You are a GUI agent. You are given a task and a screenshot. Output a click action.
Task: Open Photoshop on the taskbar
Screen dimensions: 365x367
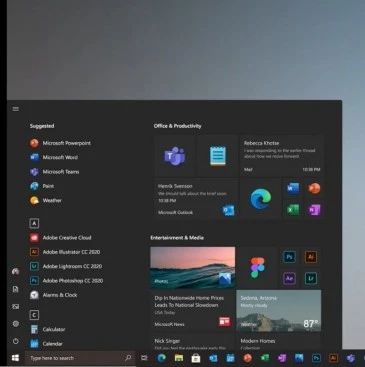316,358
